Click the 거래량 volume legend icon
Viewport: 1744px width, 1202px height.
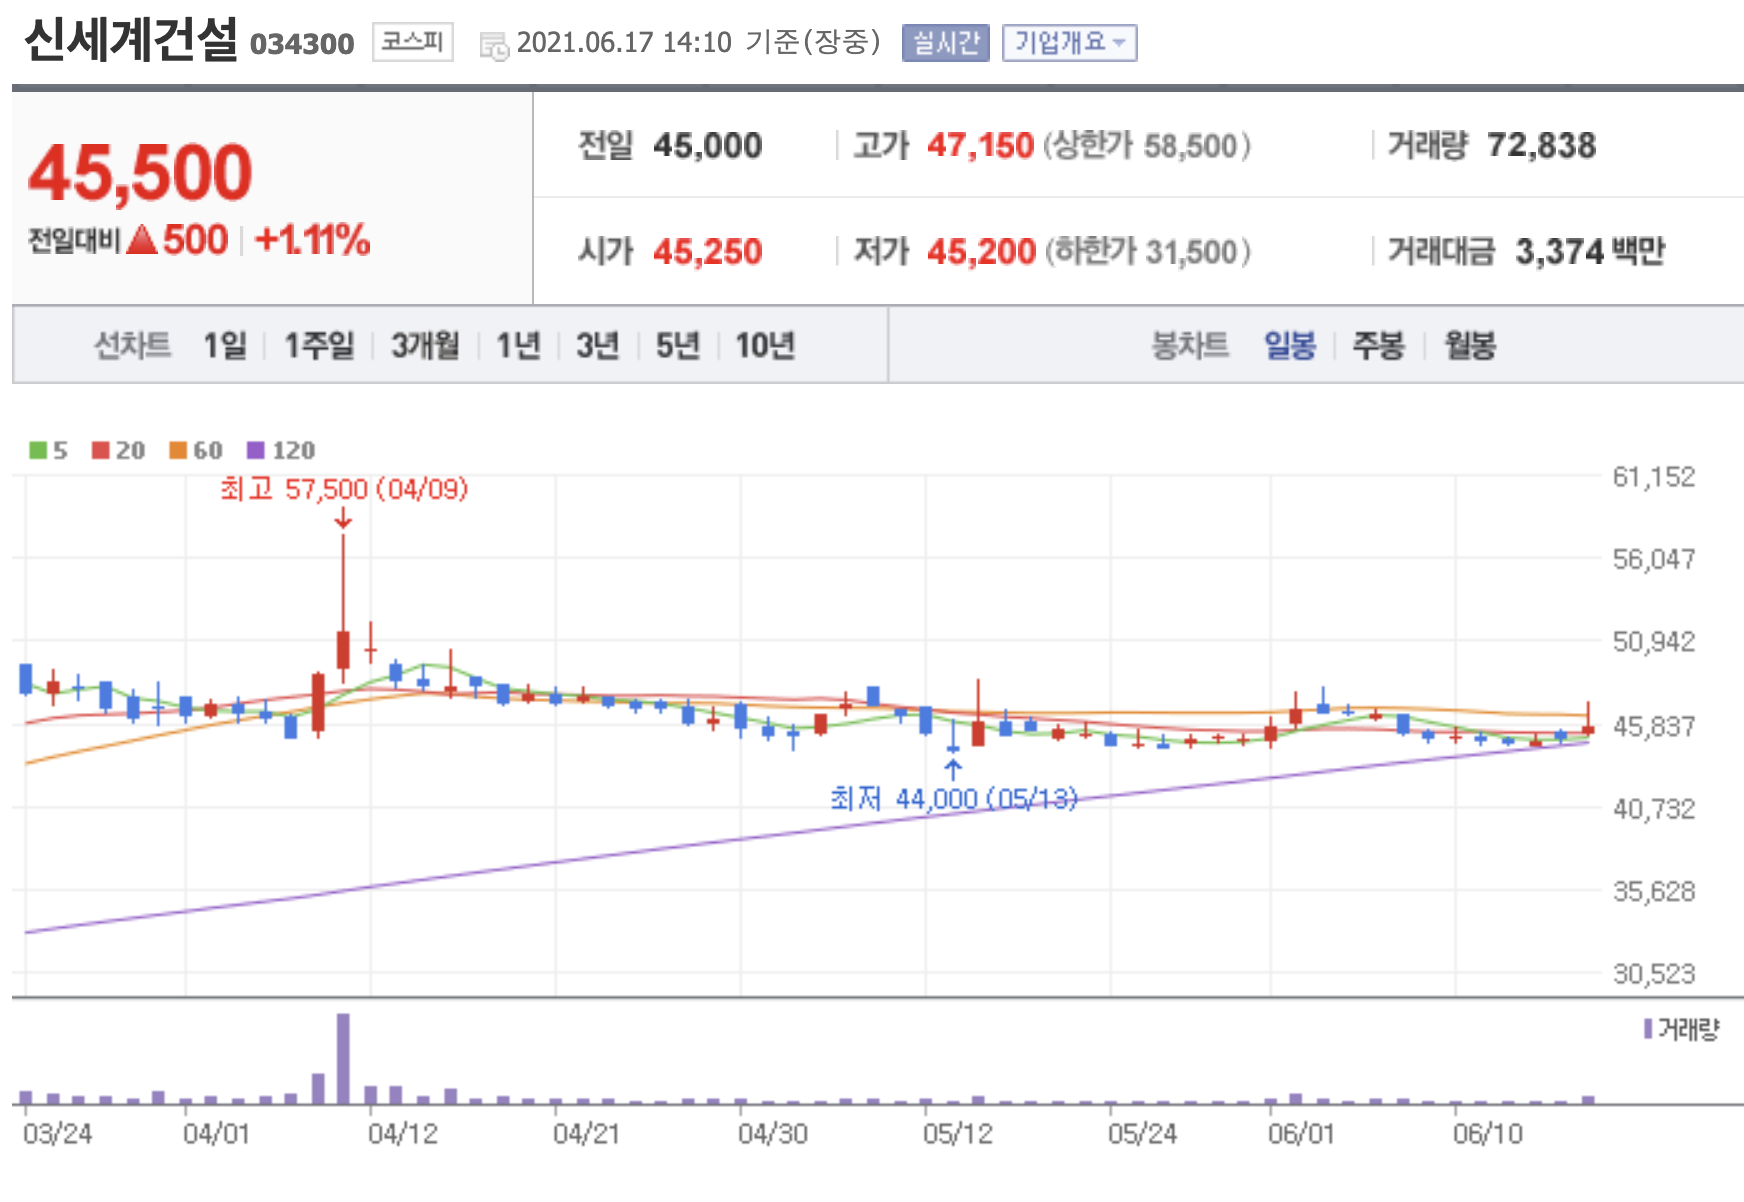(x=1648, y=1029)
